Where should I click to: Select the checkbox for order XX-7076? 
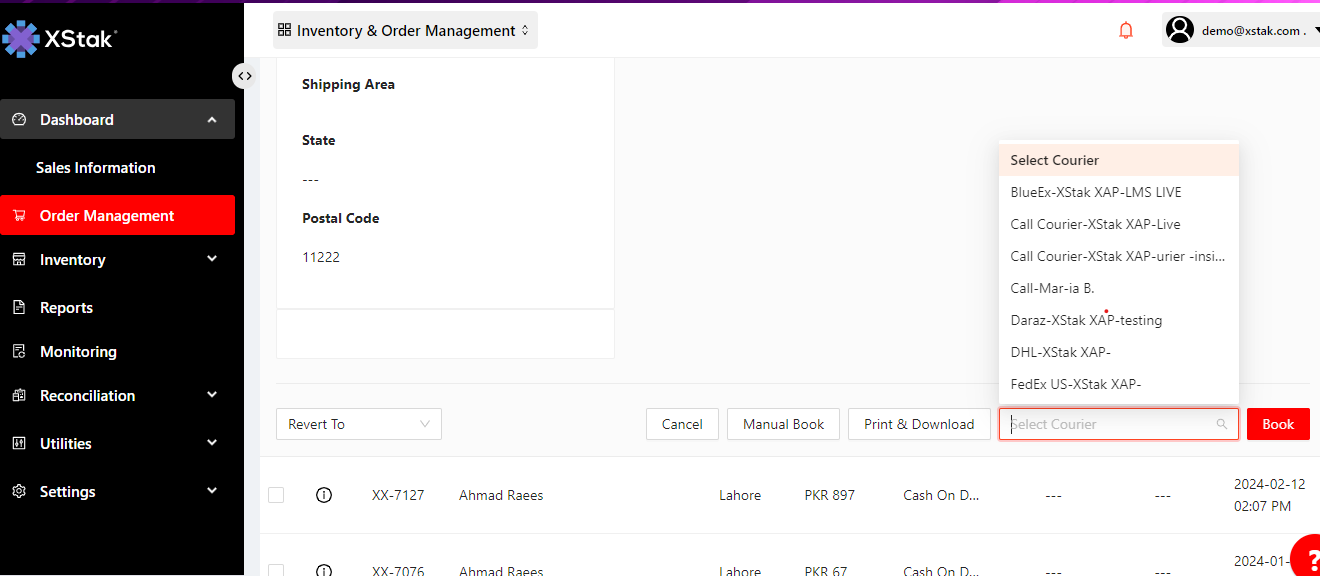[x=276, y=570]
